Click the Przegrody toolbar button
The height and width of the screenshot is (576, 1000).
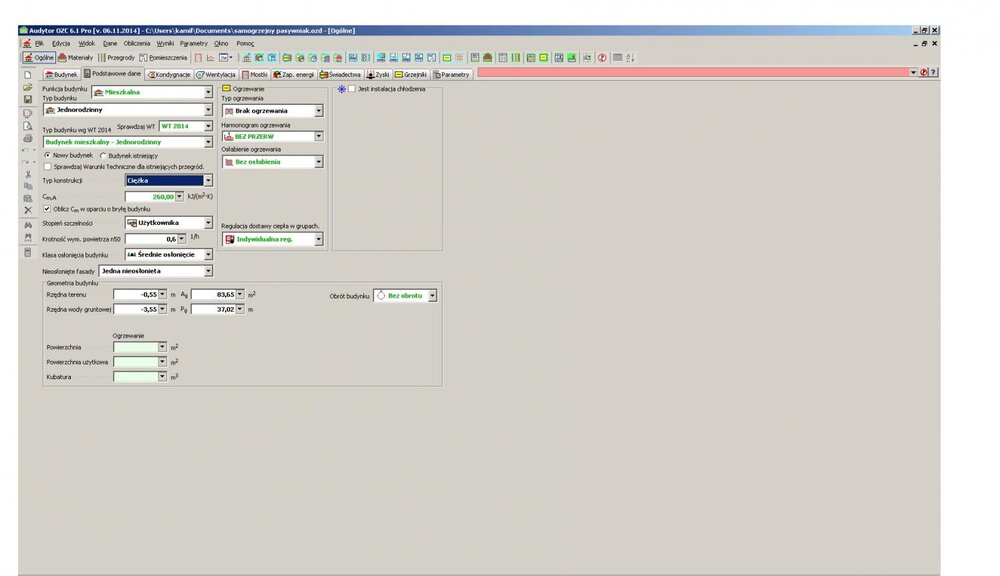(117, 58)
